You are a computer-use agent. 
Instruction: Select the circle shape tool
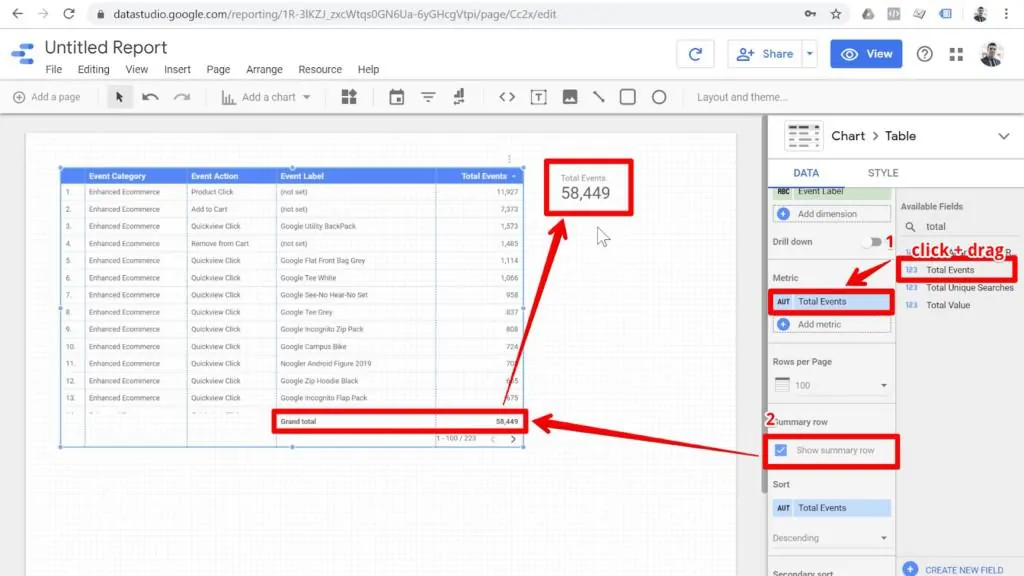tap(659, 97)
